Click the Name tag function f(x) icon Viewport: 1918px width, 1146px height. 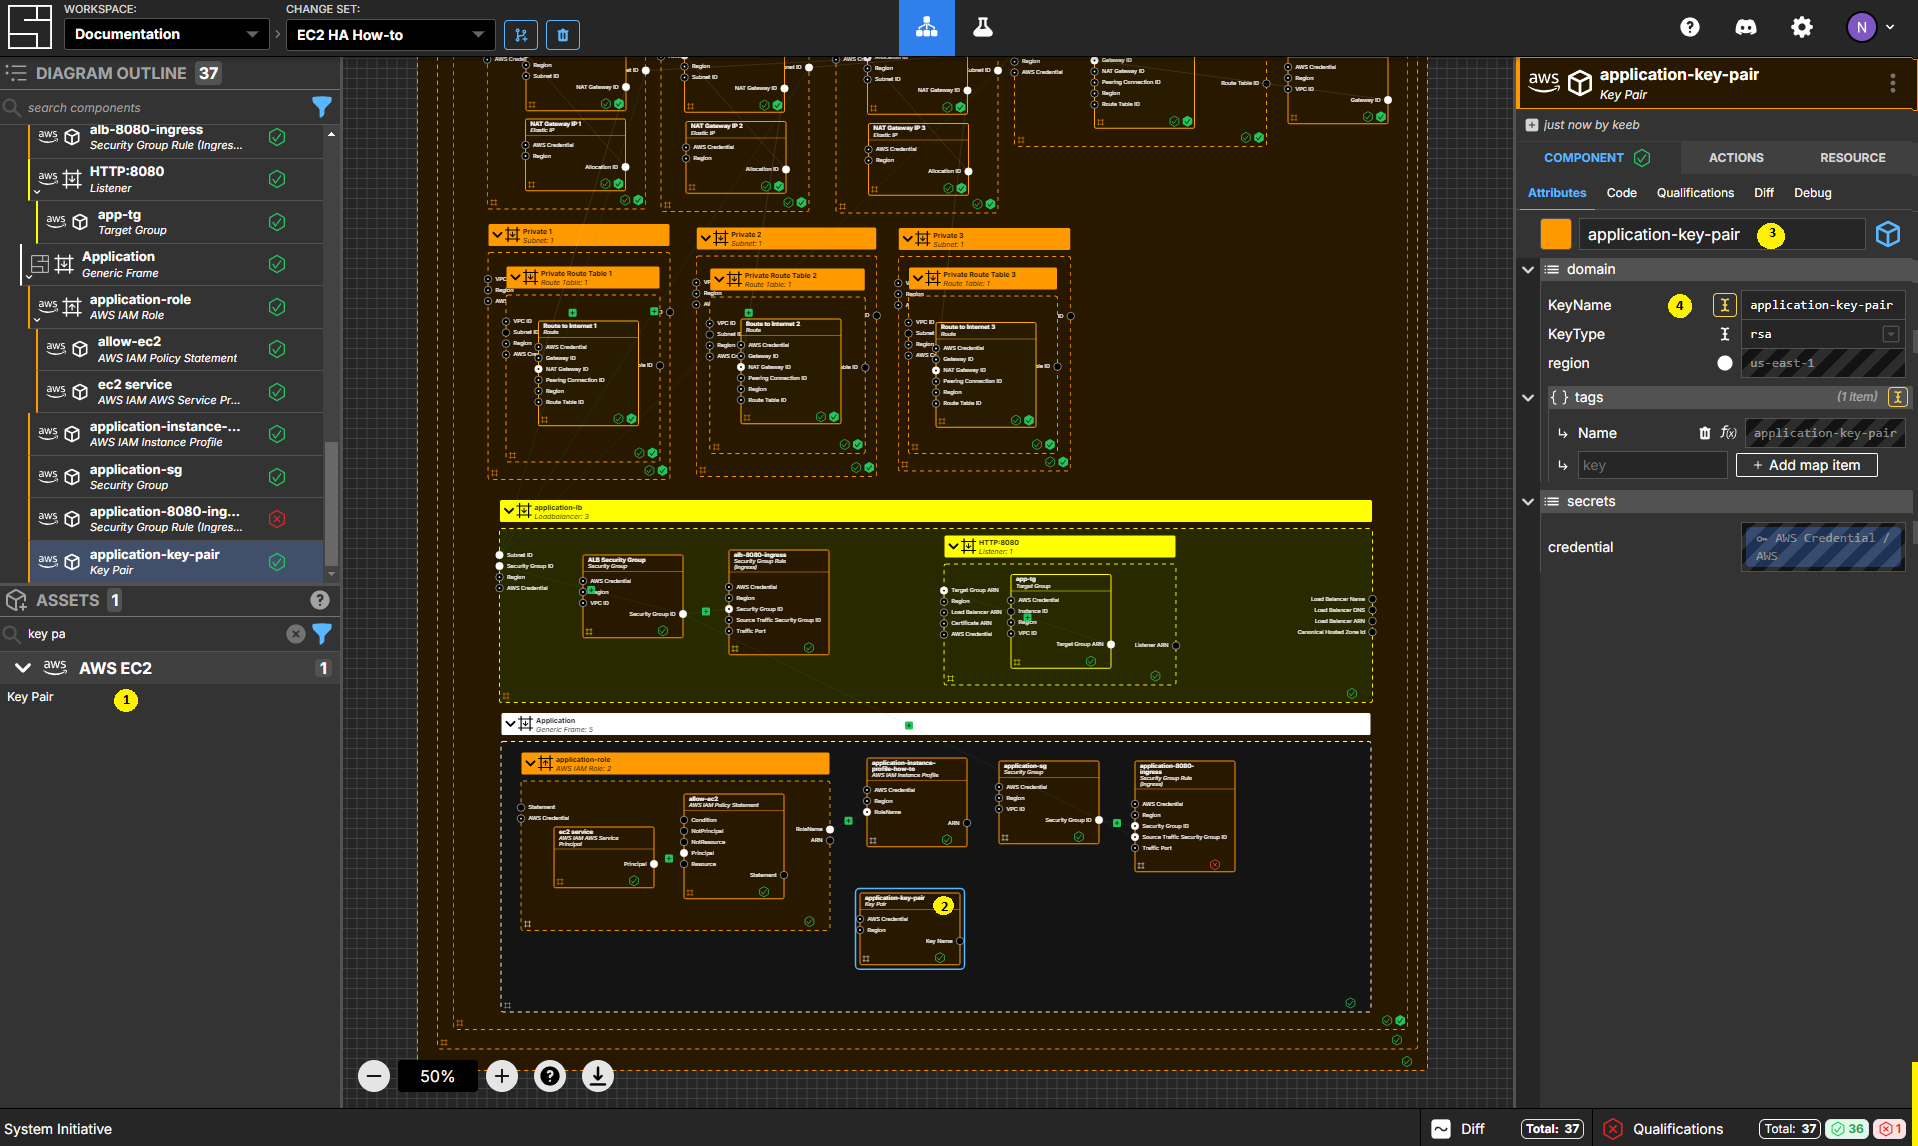[x=1728, y=433]
